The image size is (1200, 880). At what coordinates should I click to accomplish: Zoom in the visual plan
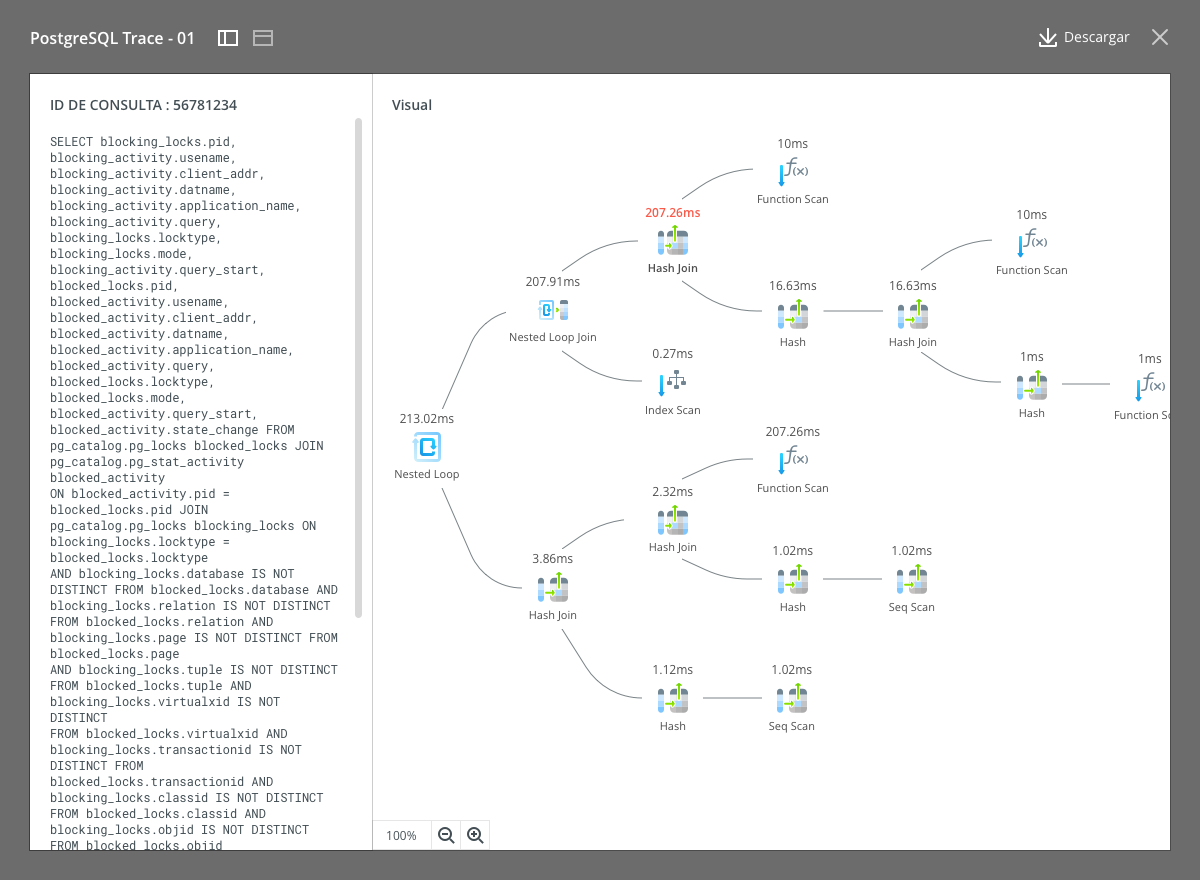coord(475,835)
